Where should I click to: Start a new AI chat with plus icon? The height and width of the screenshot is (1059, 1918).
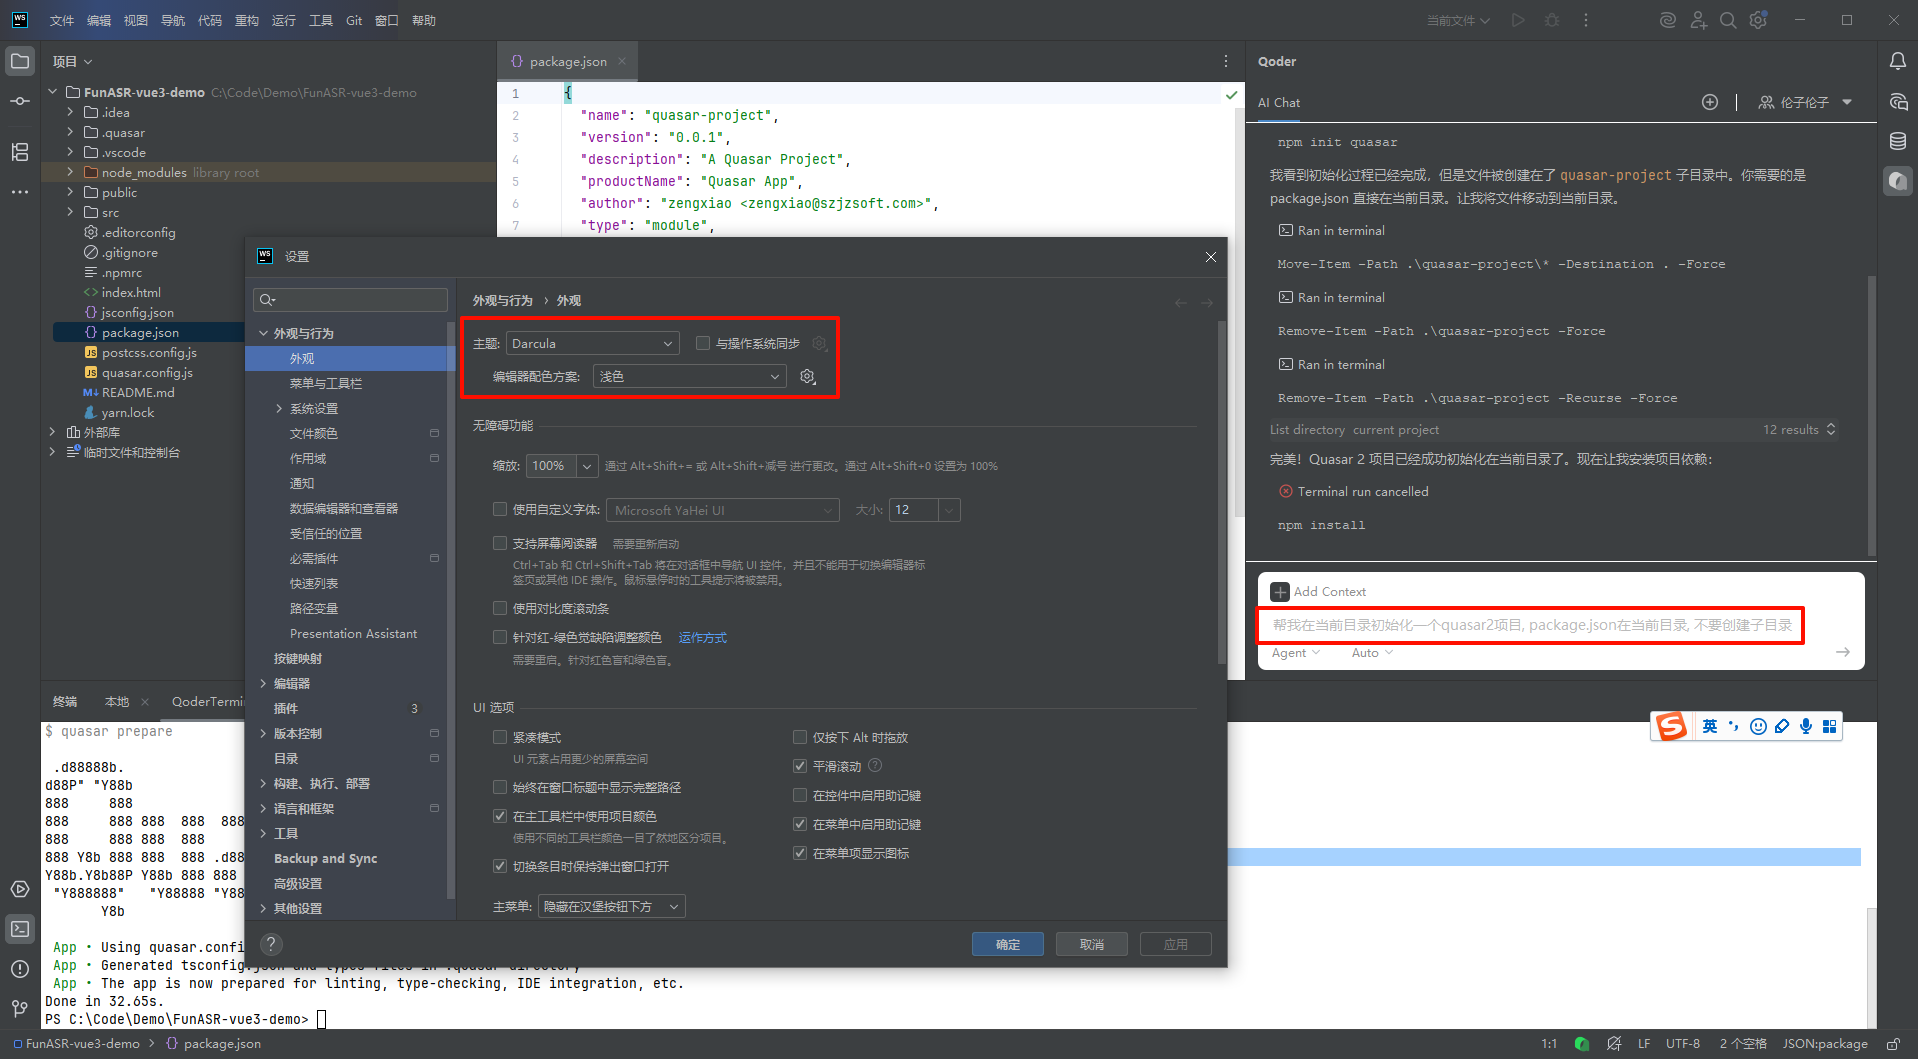click(1710, 102)
